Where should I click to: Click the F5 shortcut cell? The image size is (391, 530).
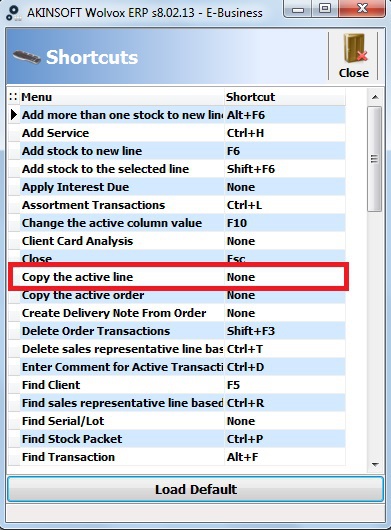[285, 385]
